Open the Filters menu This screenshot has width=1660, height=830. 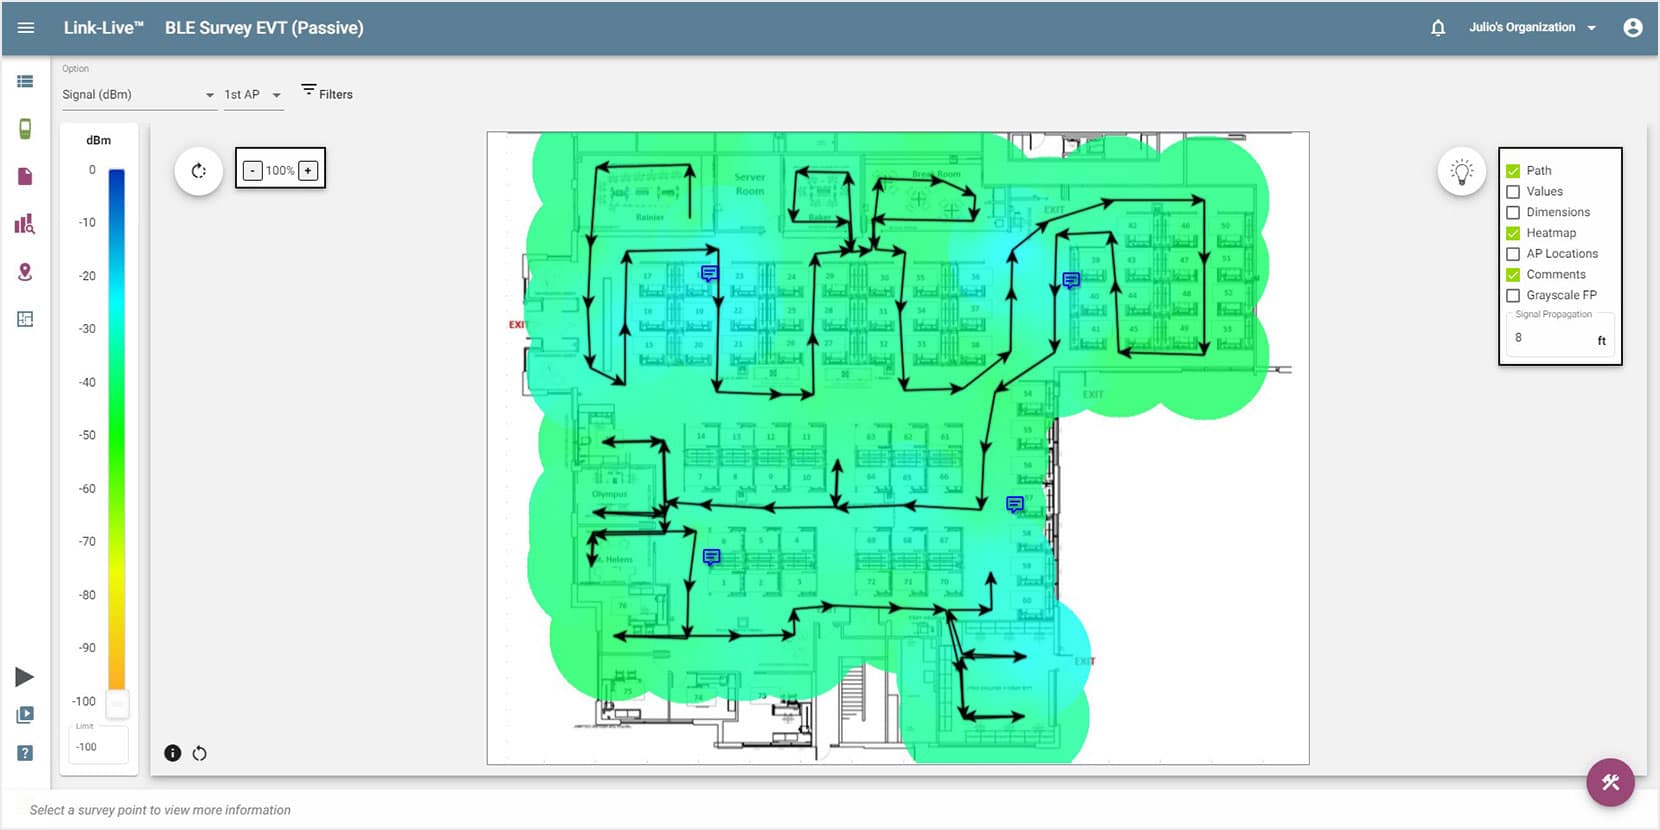click(327, 94)
